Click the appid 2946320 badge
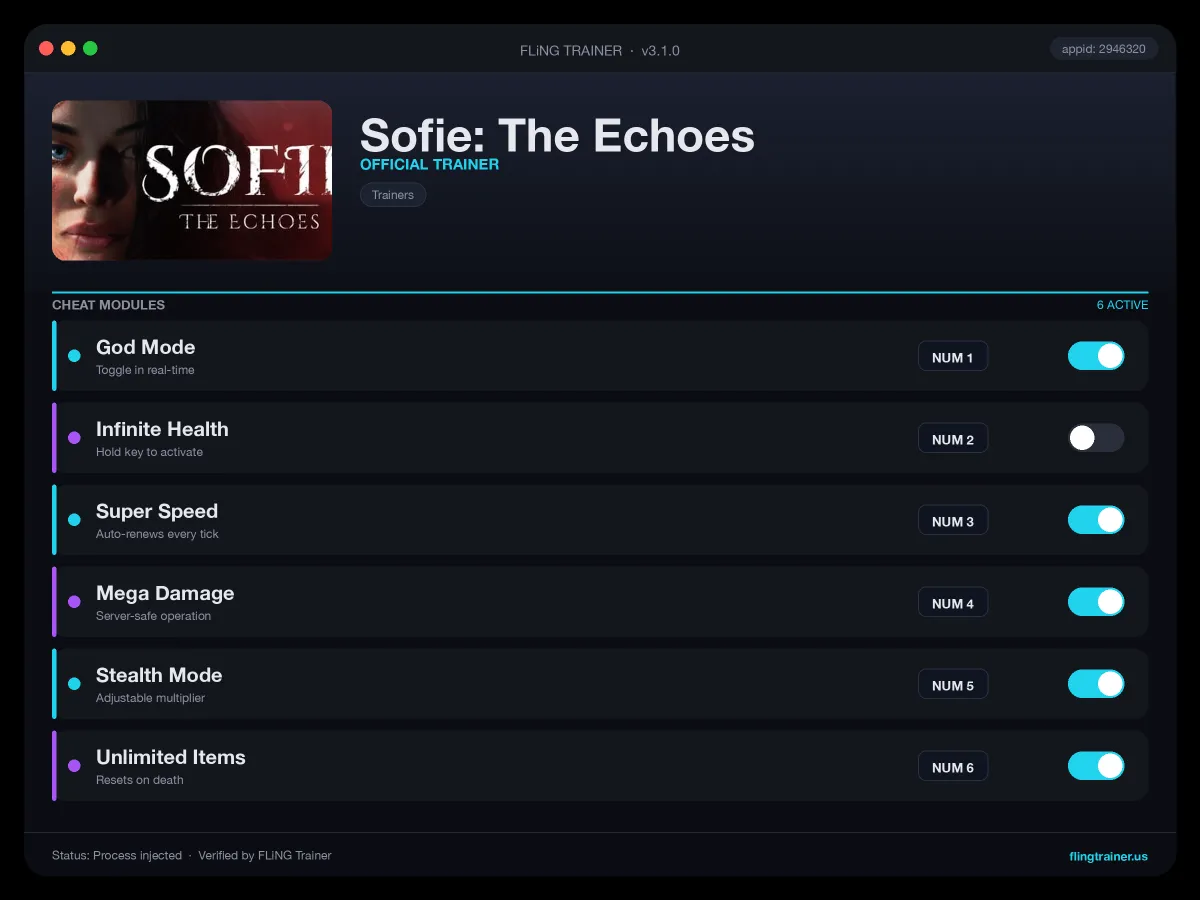Screen dimensions: 1200x900 click(1104, 48)
